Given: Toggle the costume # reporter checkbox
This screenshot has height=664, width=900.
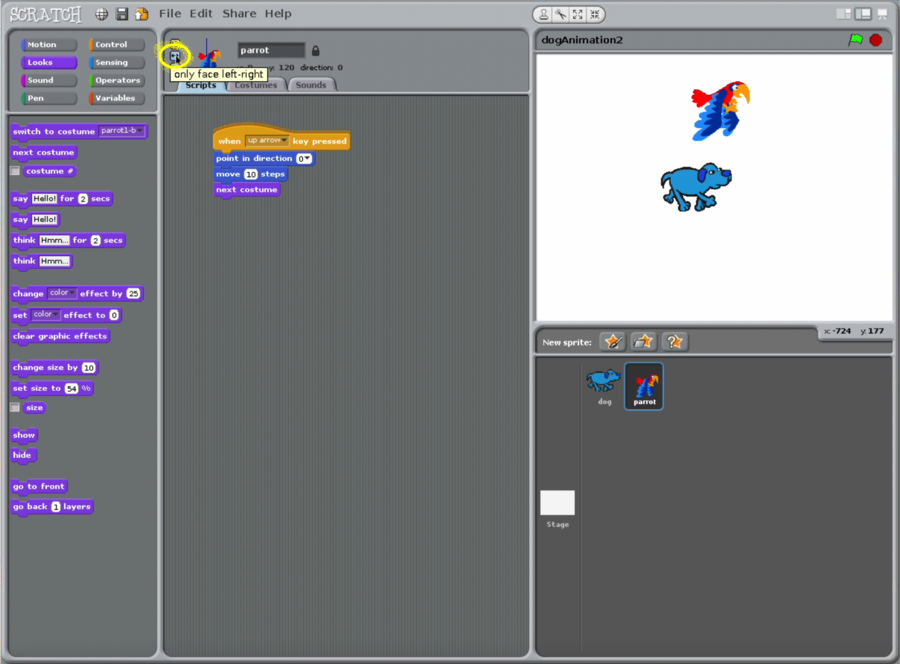Looking at the screenshot, I should (15, 171).
